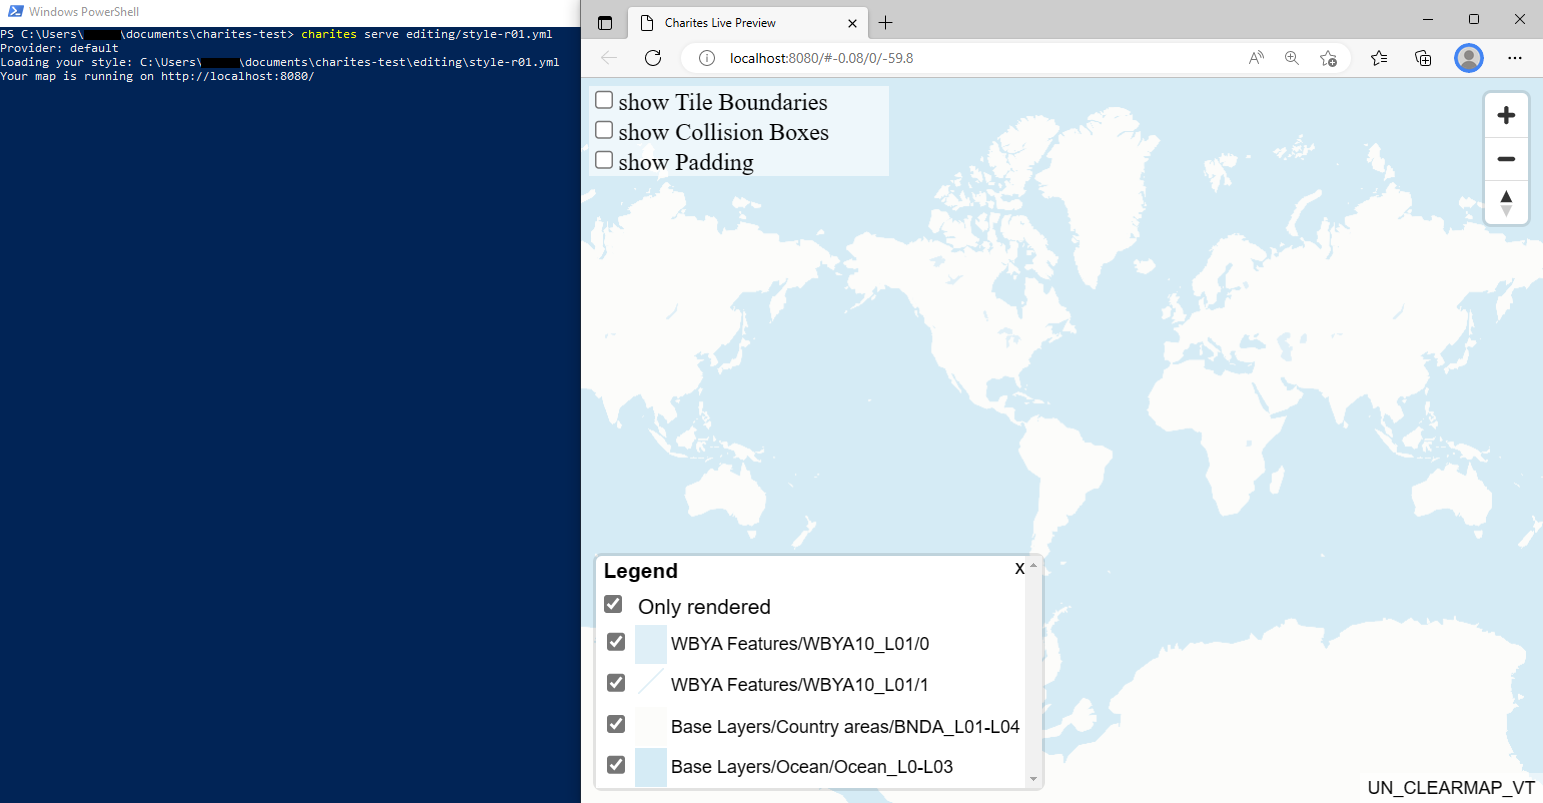Zoom out the map with minus button

pyautogui.click(x=1506, y=159)
